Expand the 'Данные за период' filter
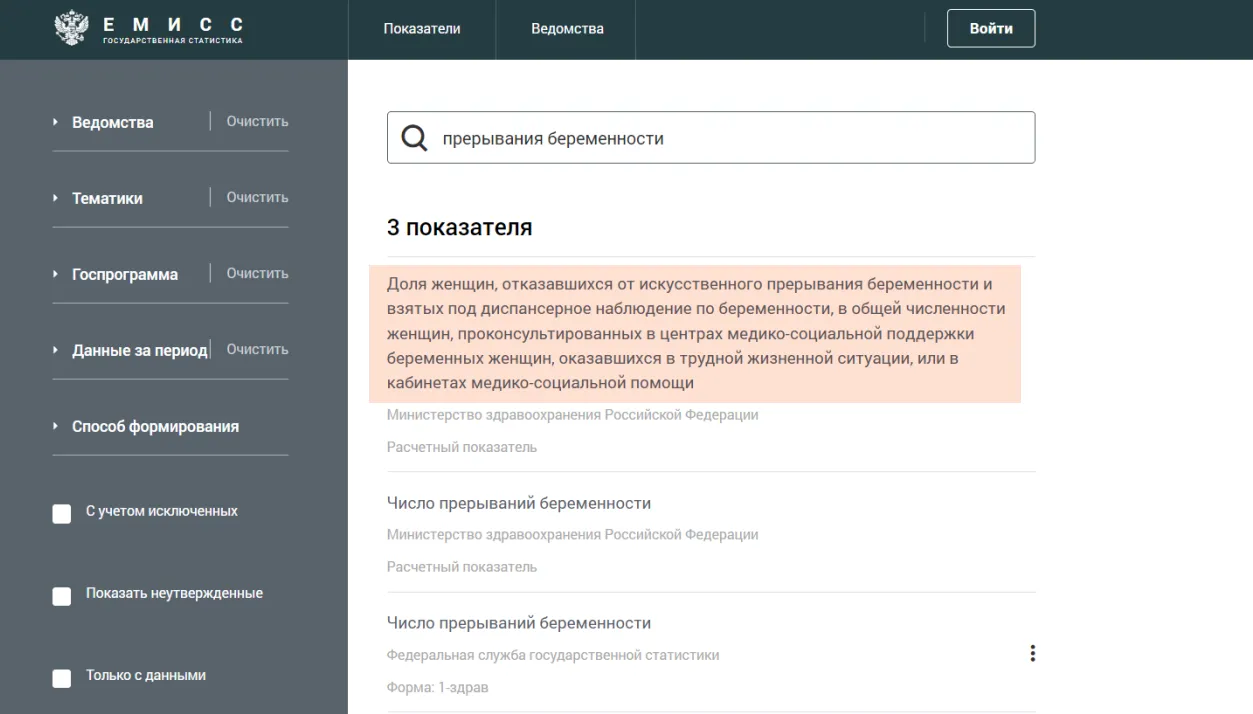1253x714 pixels. click(x=139, y=350)
